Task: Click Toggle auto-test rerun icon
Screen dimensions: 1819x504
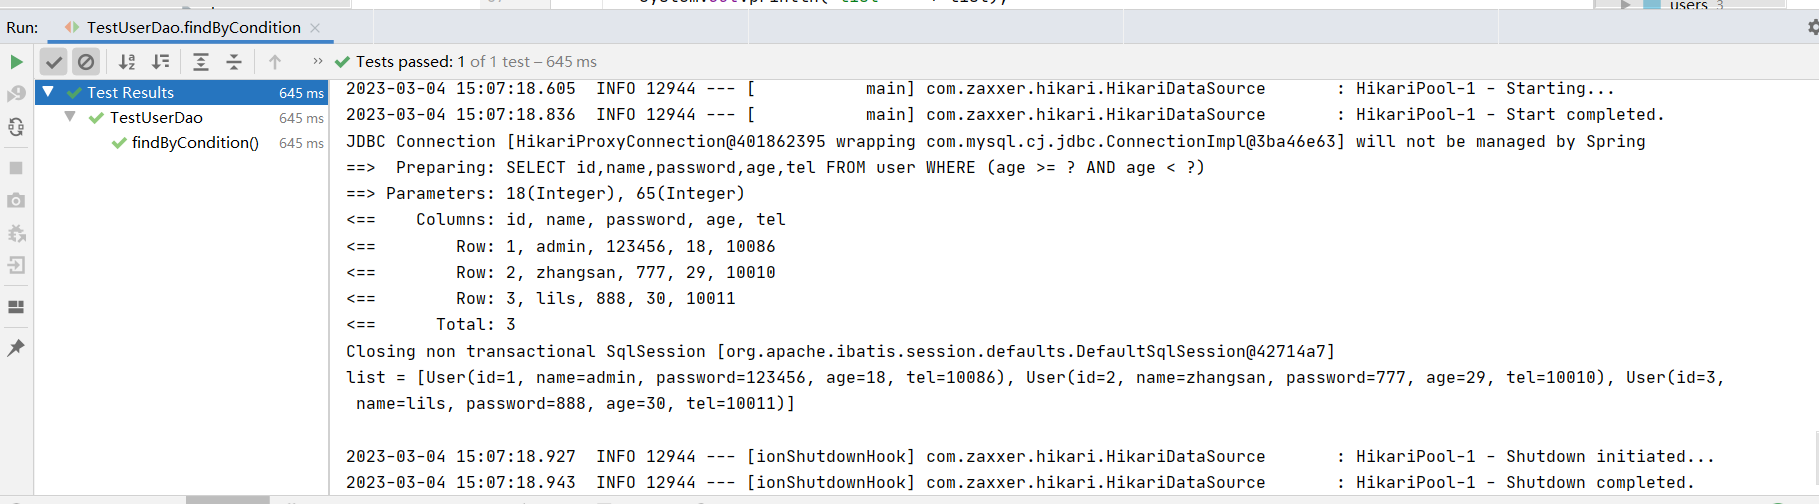Action: [16, 127]
